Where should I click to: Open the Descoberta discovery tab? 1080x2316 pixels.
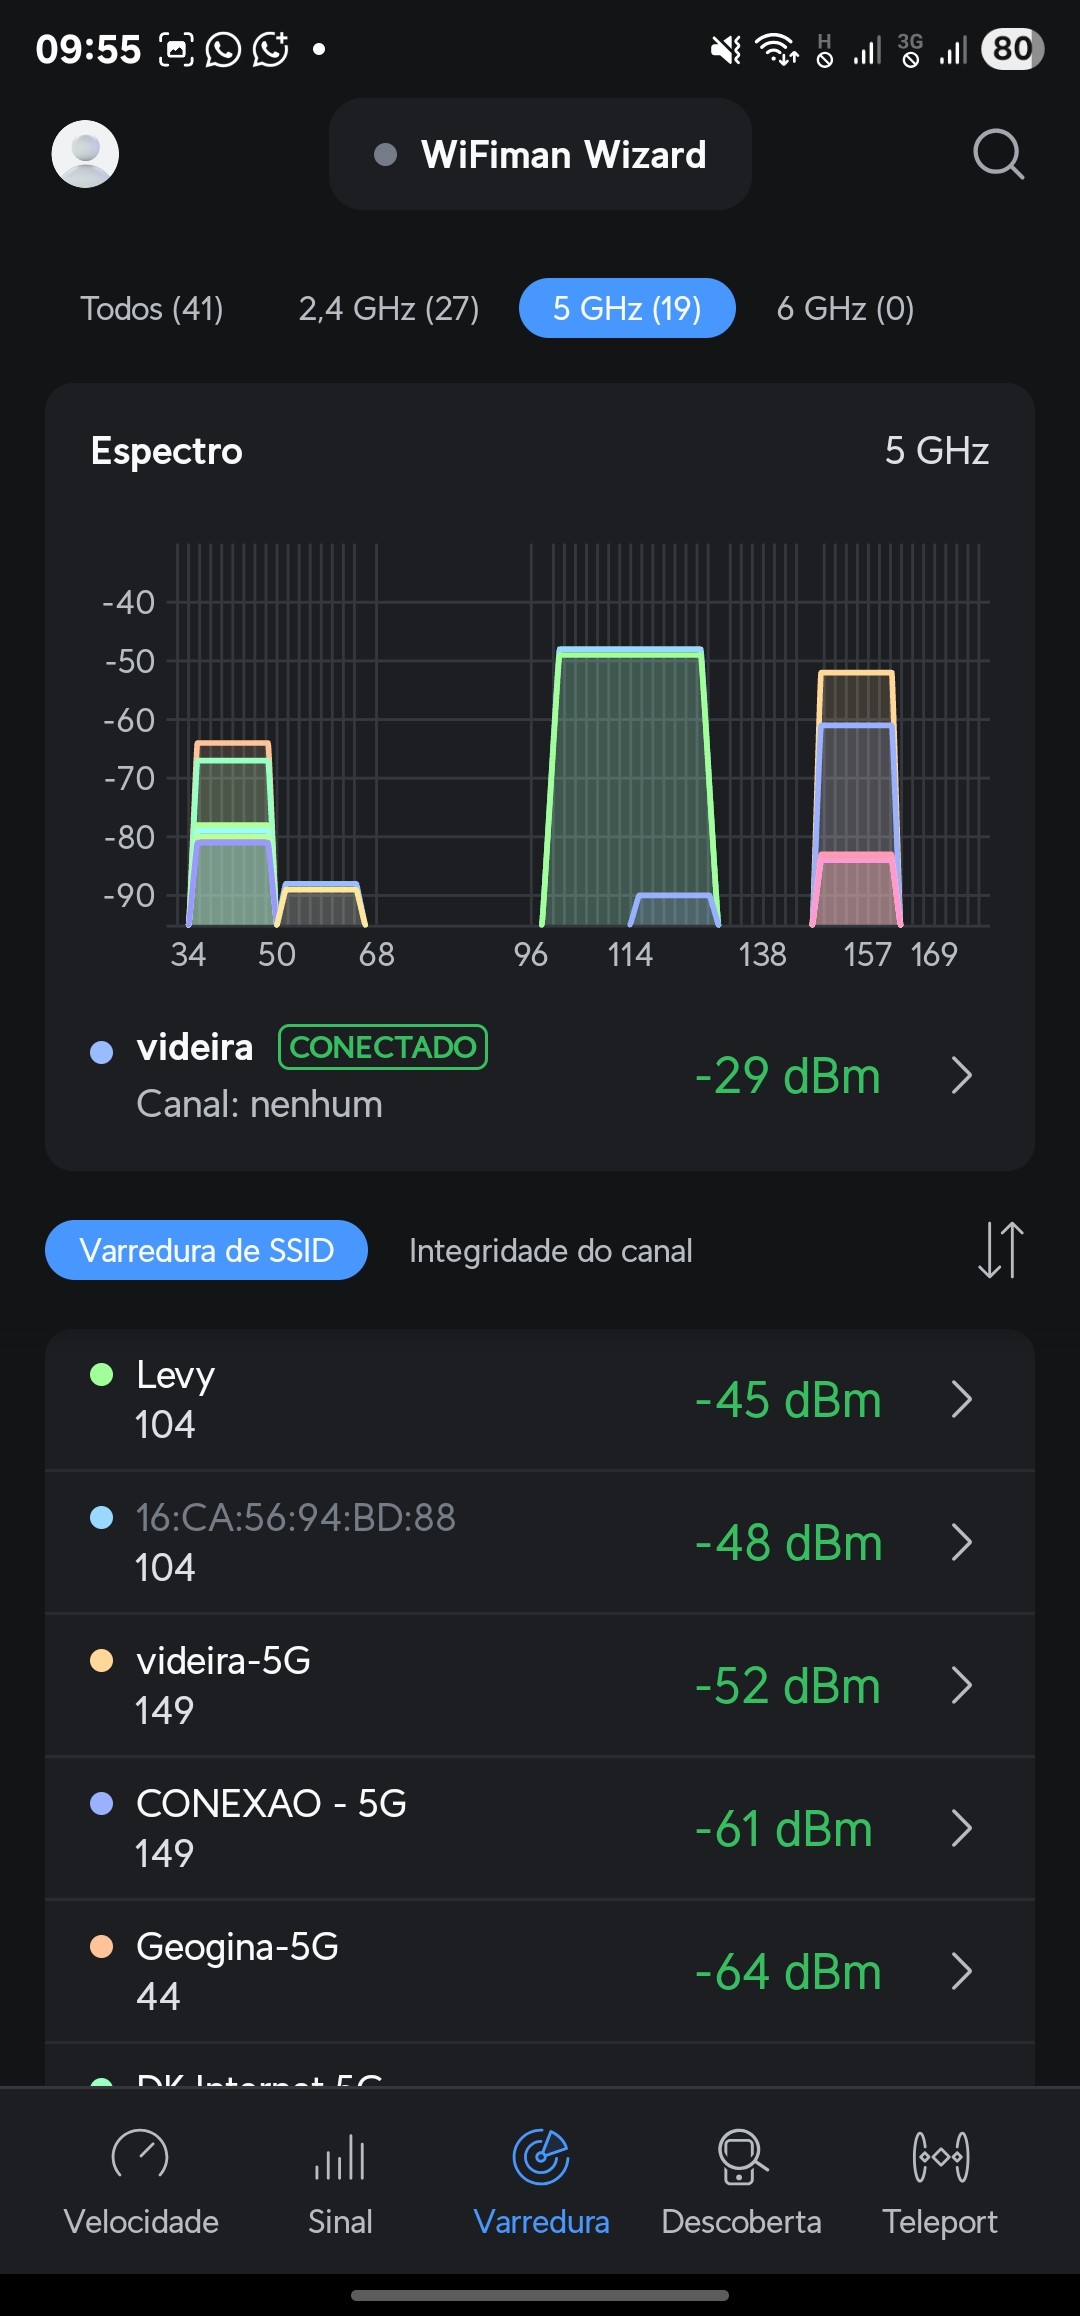[x=741, y=2180]
